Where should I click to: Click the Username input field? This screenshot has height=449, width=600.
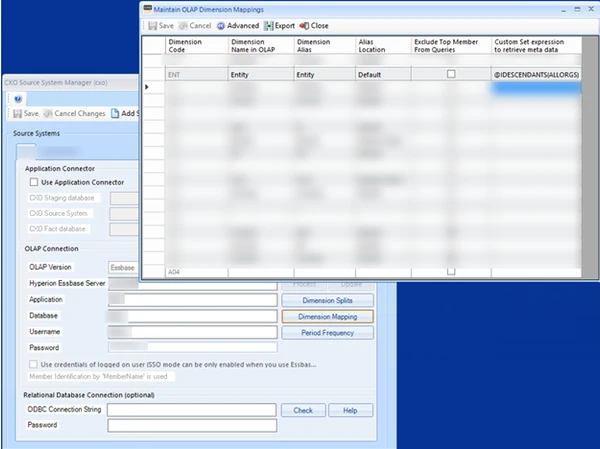click(193, 332)
